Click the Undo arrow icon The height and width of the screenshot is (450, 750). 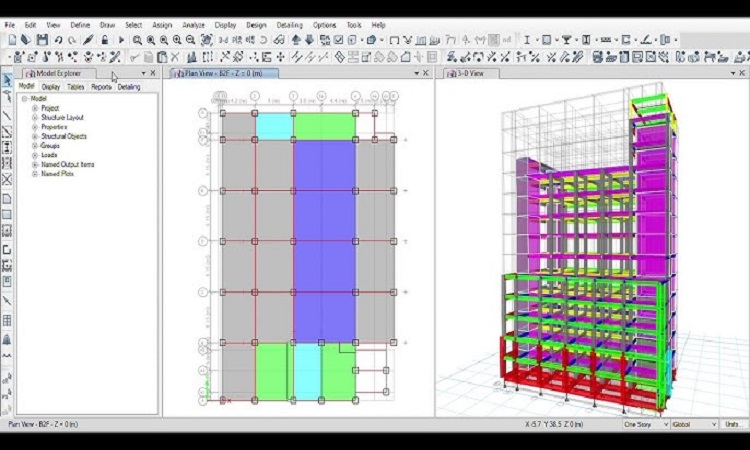[x=59, y=40]
